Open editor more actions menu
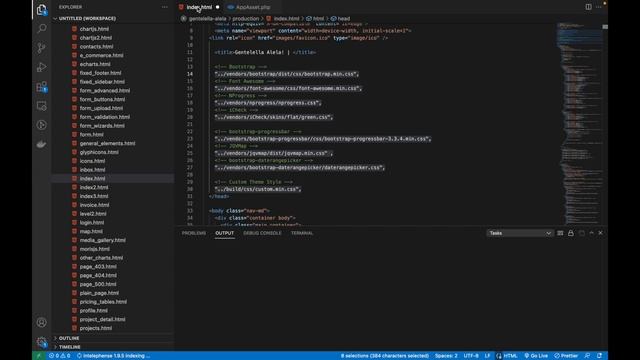This screenshot has width=640, height=360. click(599, 7)
